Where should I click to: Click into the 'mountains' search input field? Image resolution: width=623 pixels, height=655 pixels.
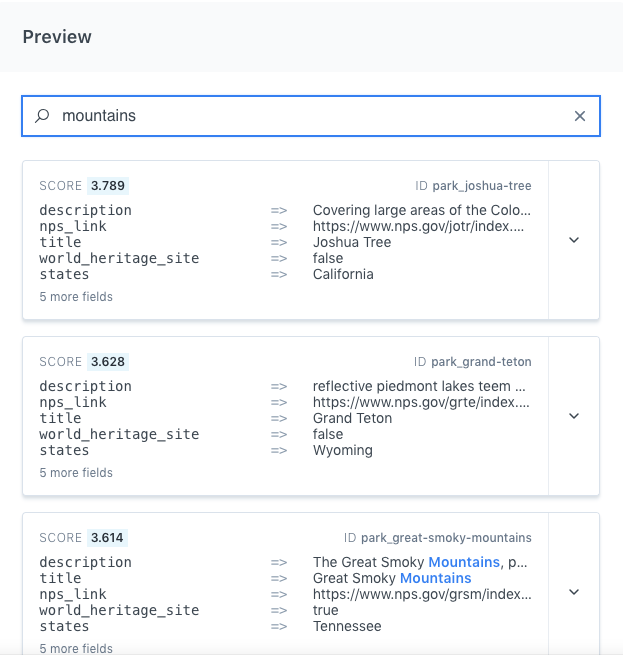pos(300,116)
